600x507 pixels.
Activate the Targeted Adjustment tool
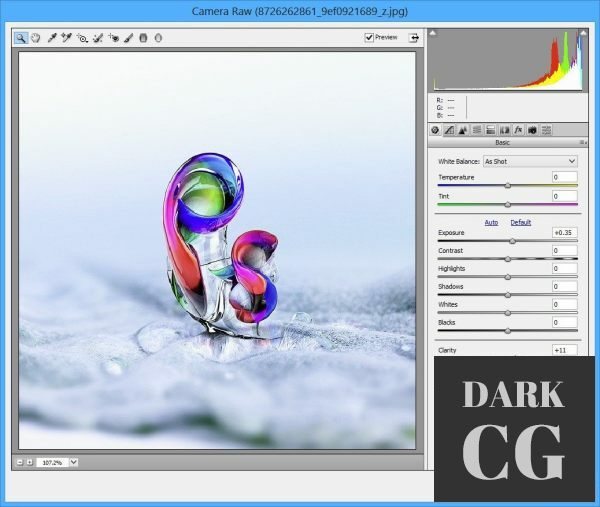(82, 38)
